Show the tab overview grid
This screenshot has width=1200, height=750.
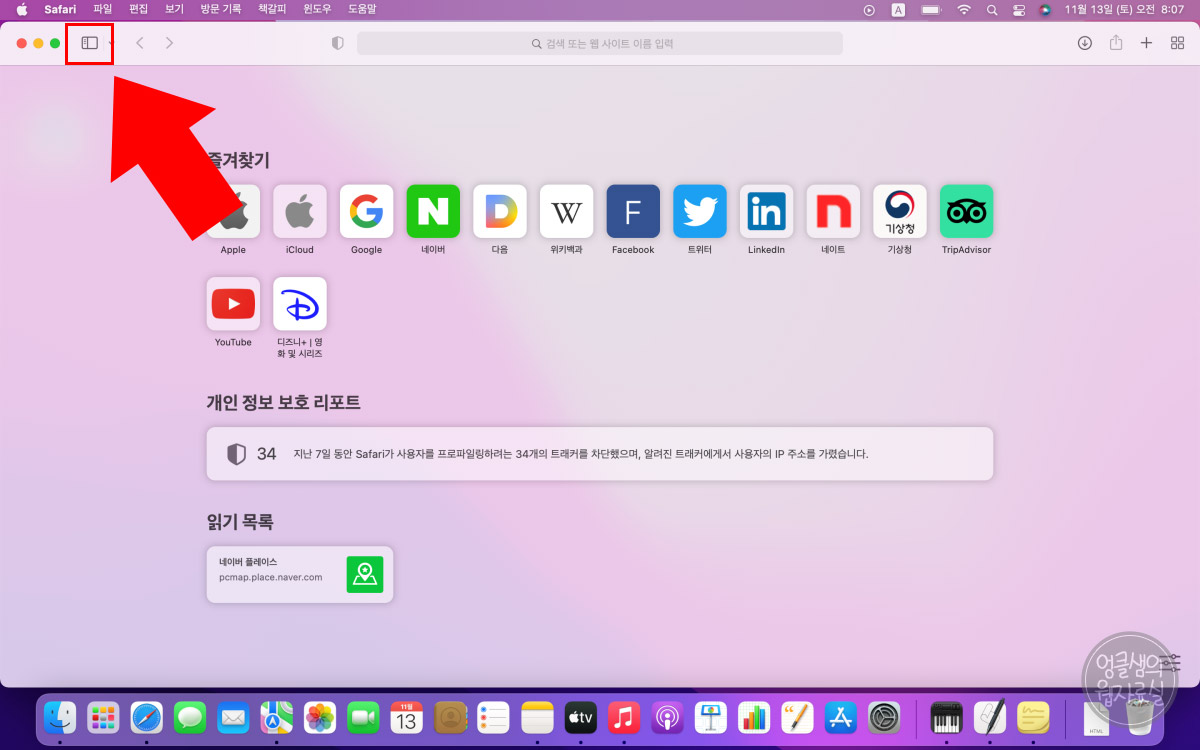coord(1177,43)
